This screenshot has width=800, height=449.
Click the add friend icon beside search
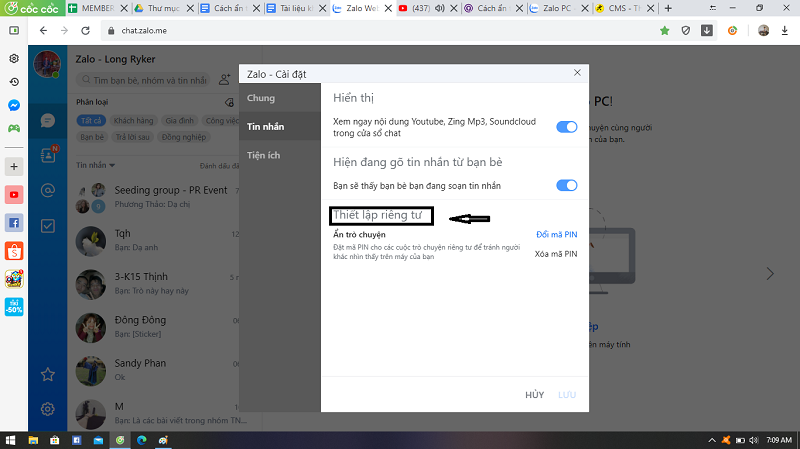pos(224,80)
